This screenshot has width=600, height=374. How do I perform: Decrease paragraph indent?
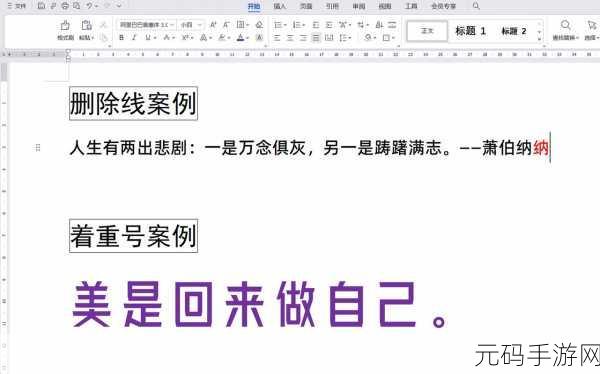(316, 25)
